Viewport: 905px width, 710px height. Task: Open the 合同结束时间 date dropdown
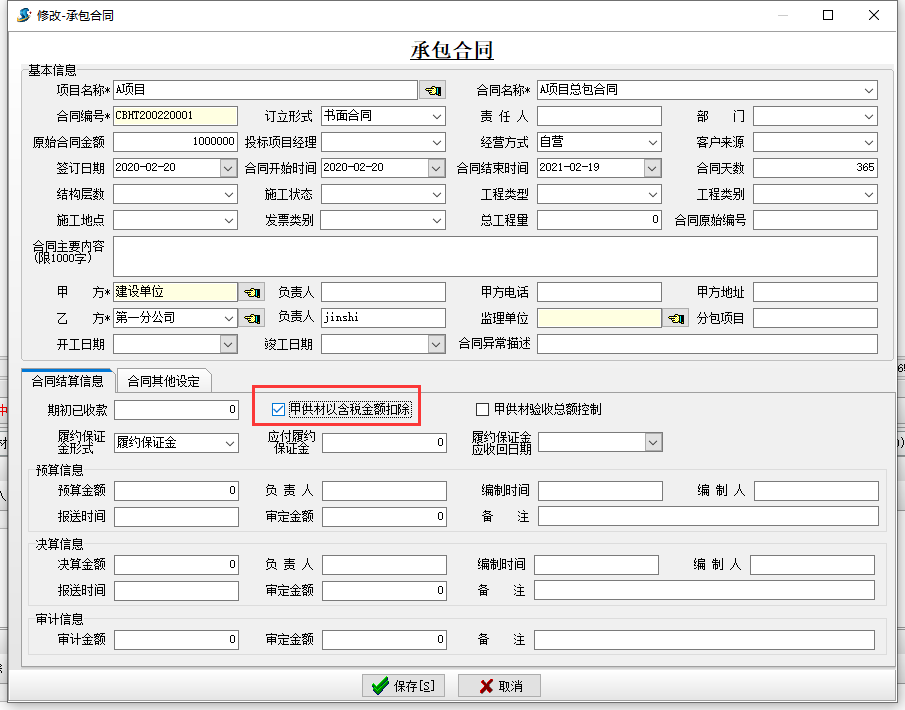click(652, 168)
